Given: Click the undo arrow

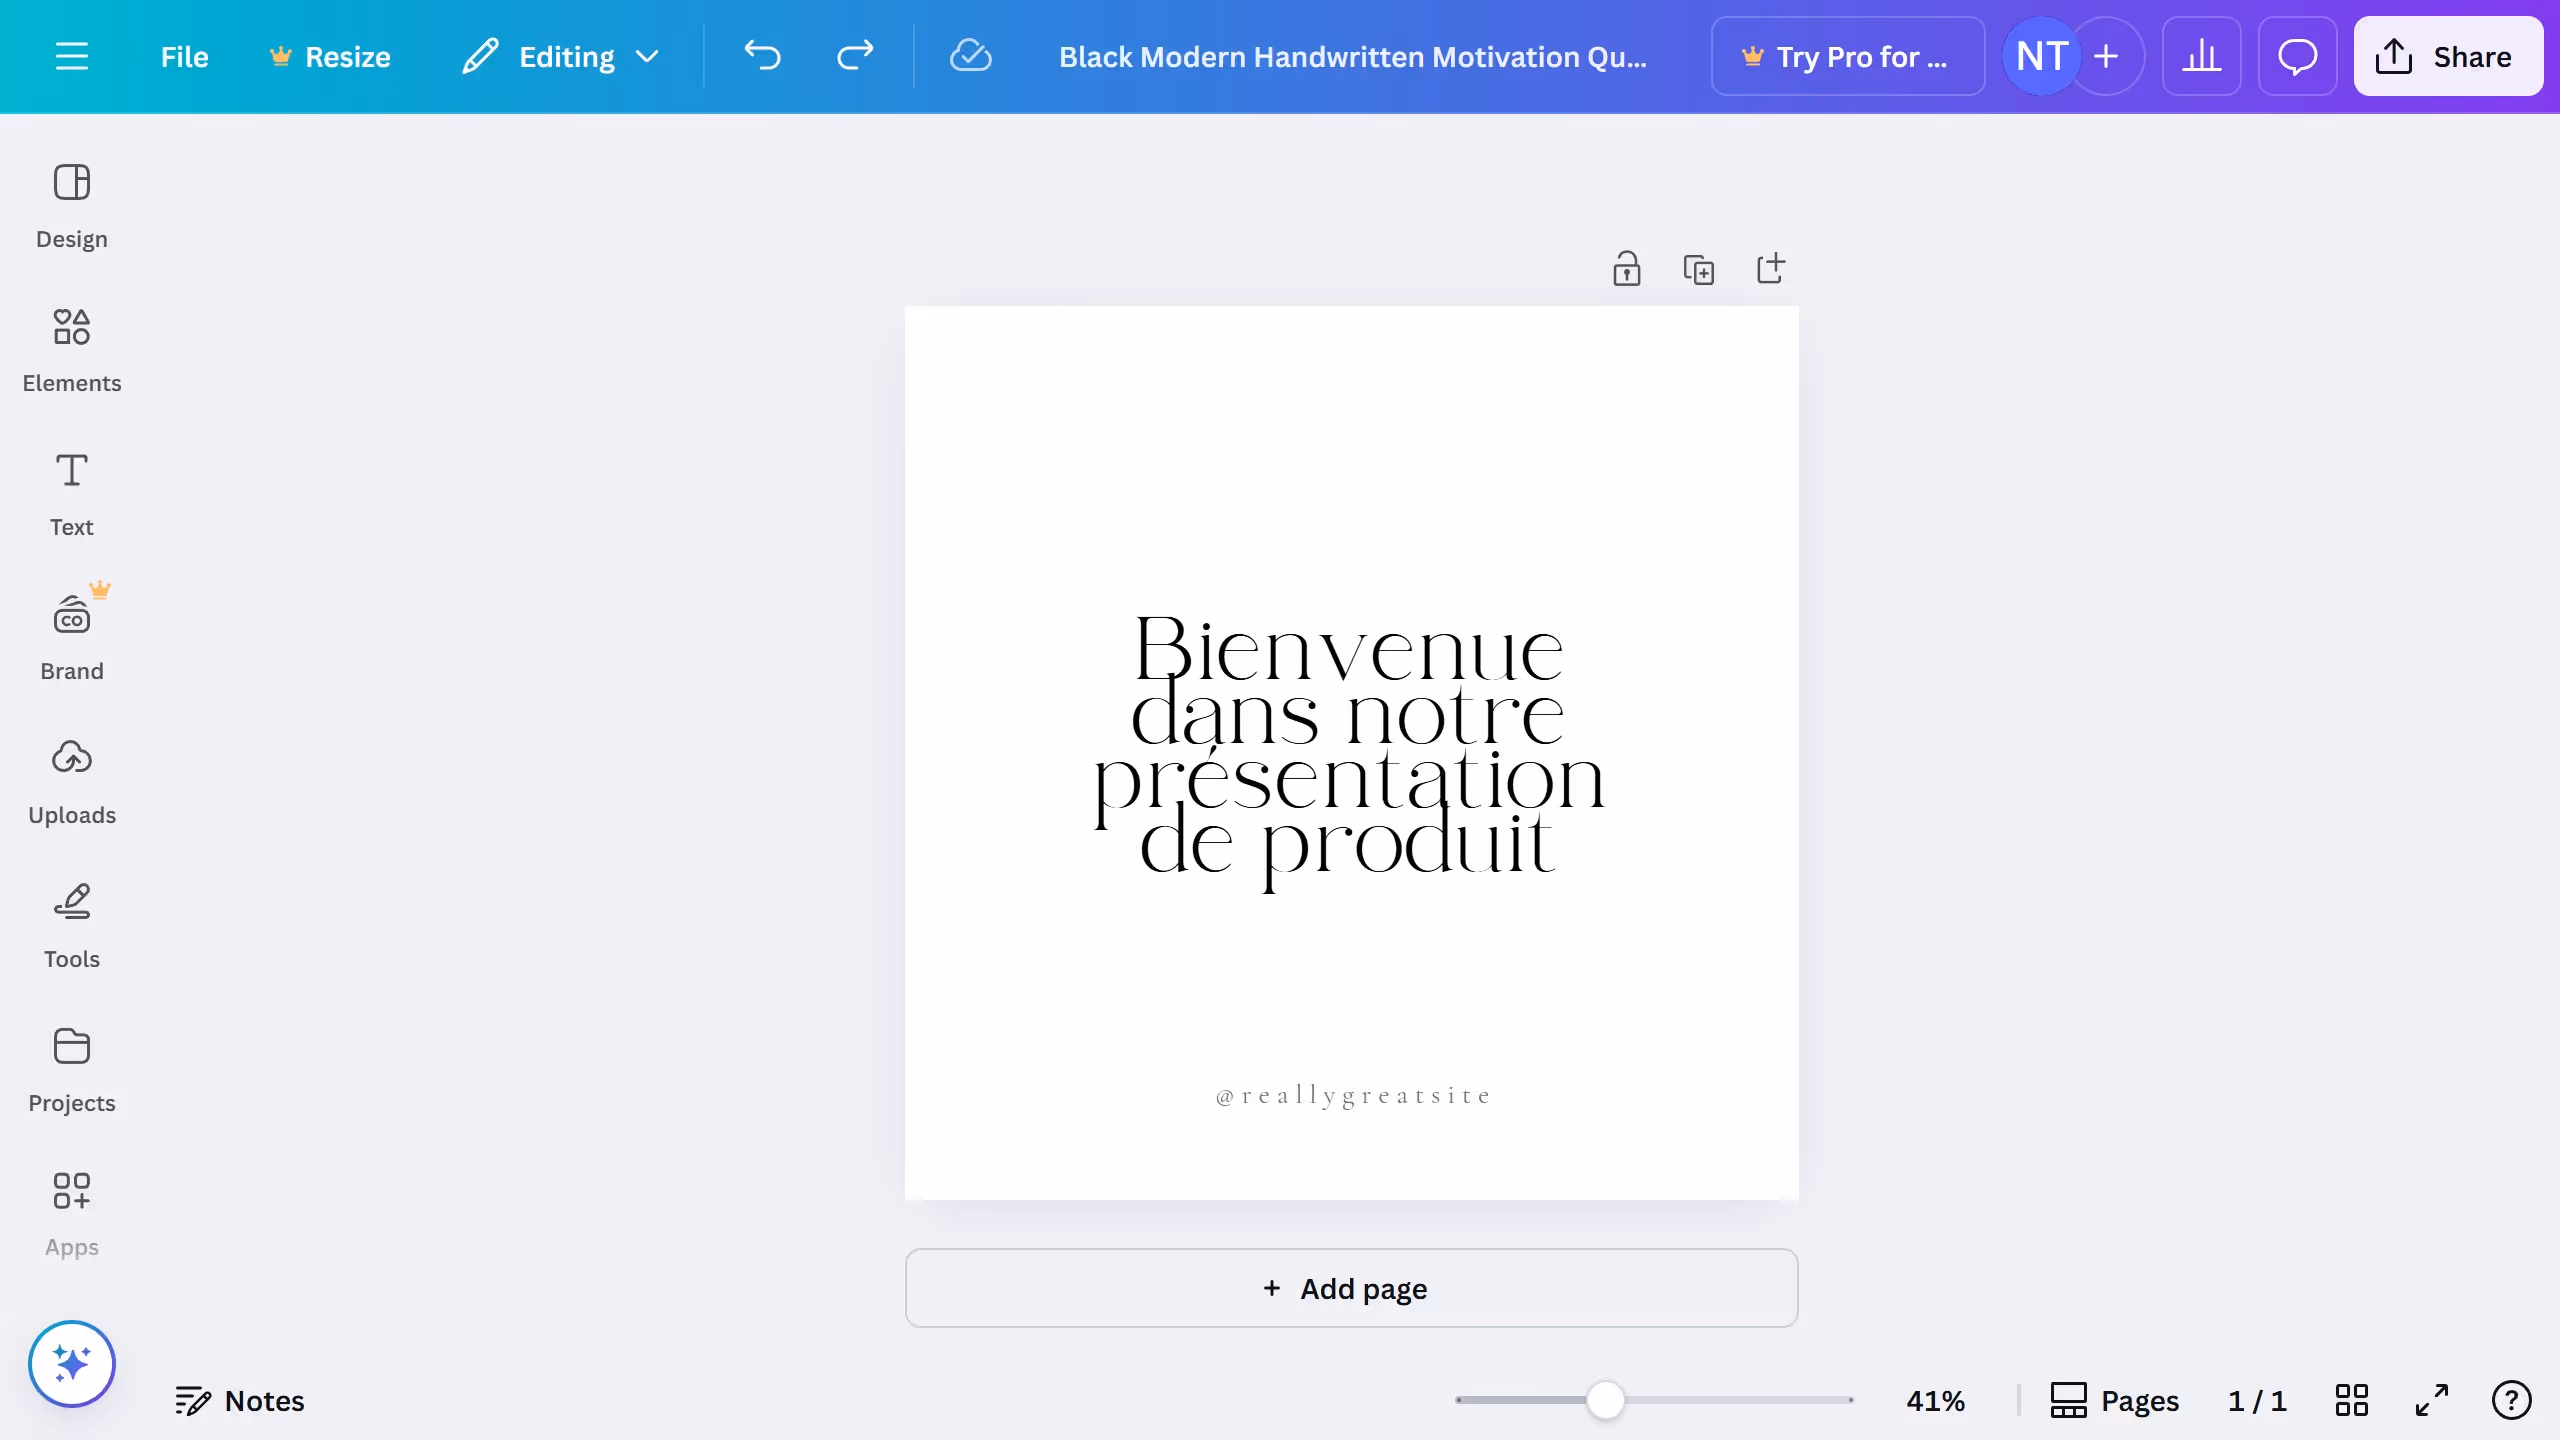Looking at the screenshot, I should (x=762, y=56).
